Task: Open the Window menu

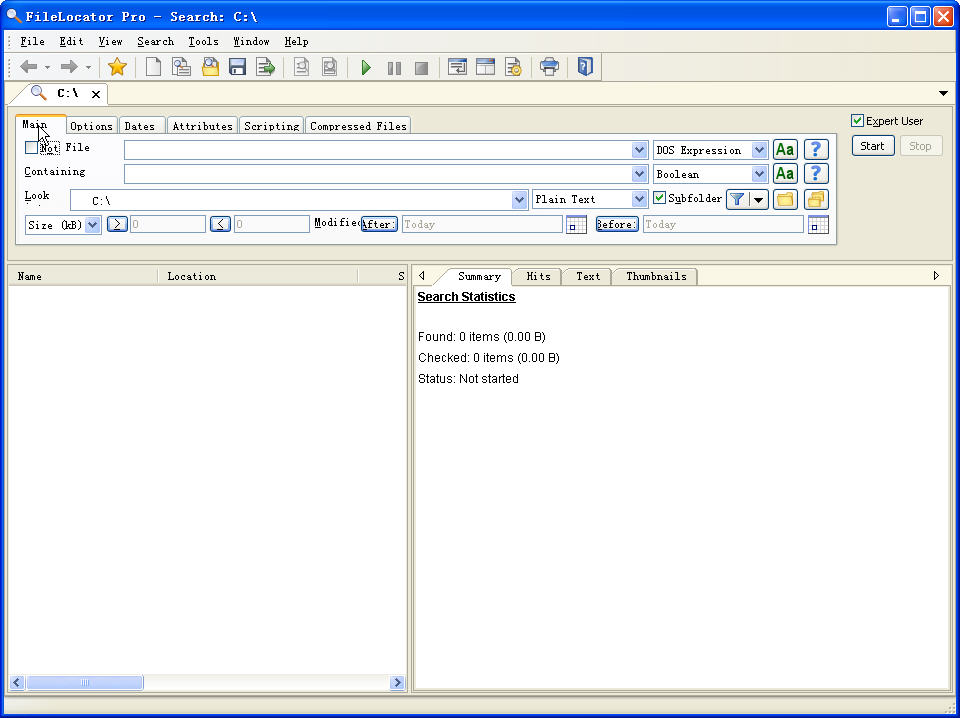Action: [251, 42]
